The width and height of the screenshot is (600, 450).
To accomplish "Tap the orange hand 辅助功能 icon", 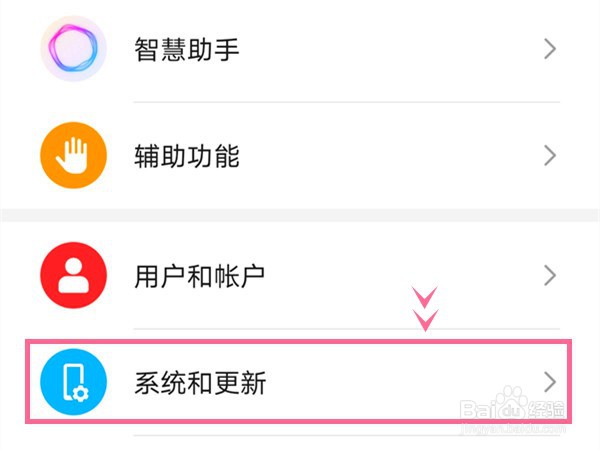I will (x=73, y=157).
